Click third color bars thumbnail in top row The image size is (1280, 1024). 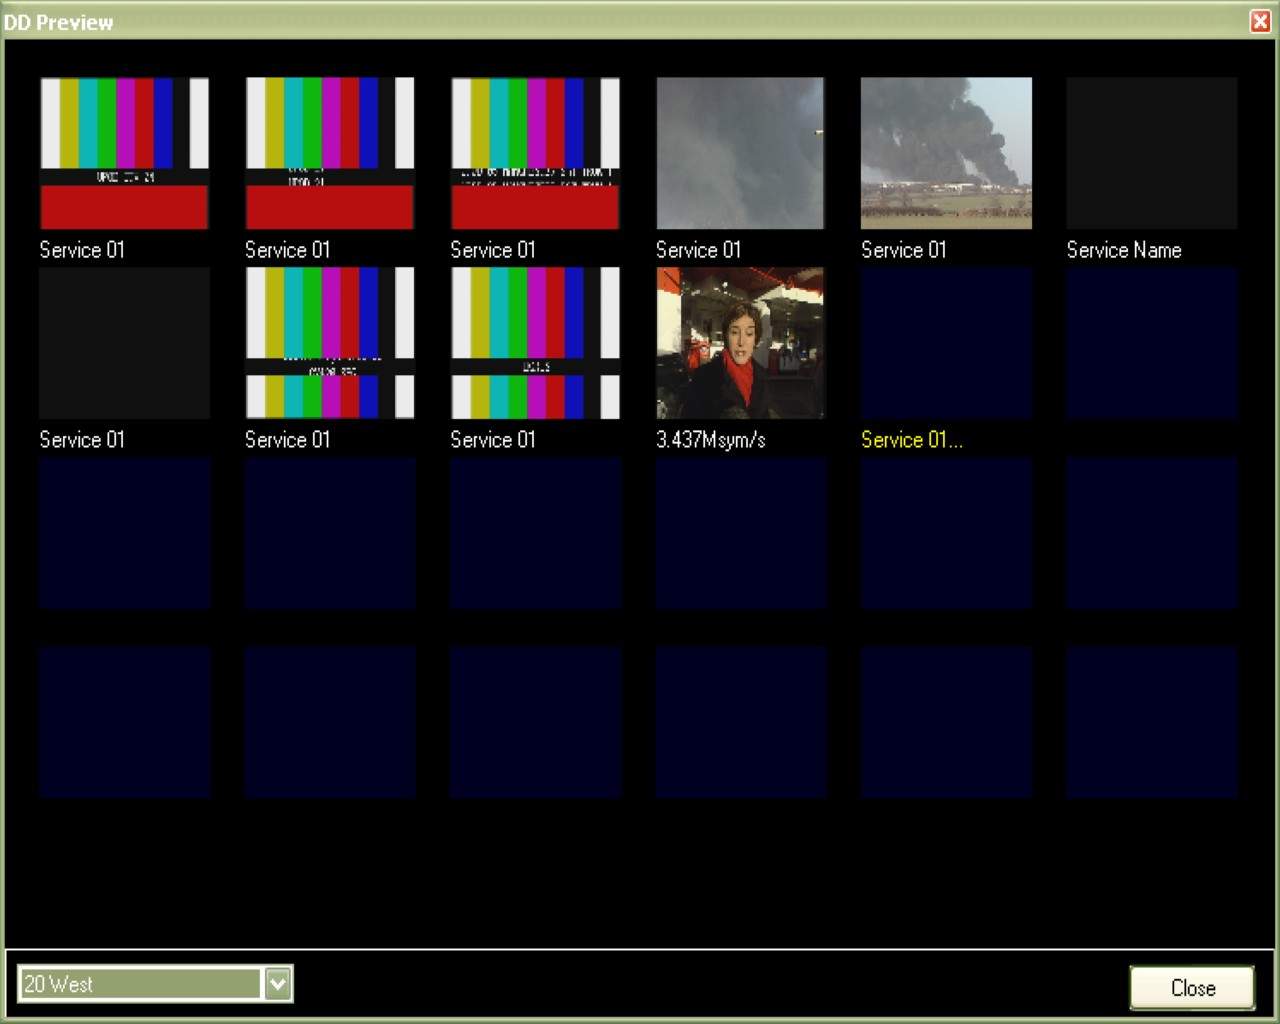(535, 153)
